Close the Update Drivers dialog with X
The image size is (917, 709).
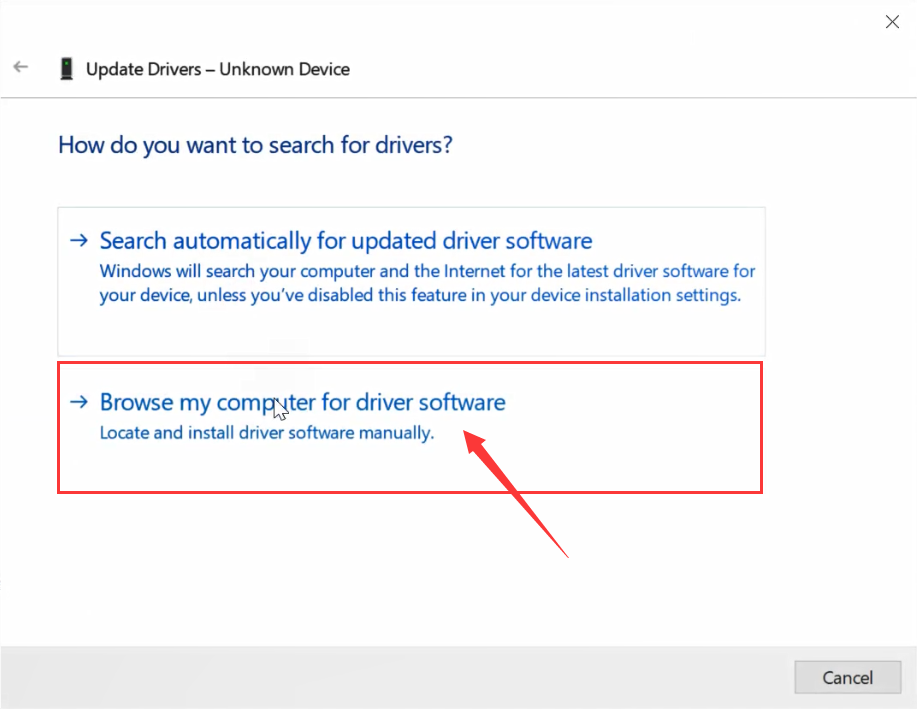(892, 22)
